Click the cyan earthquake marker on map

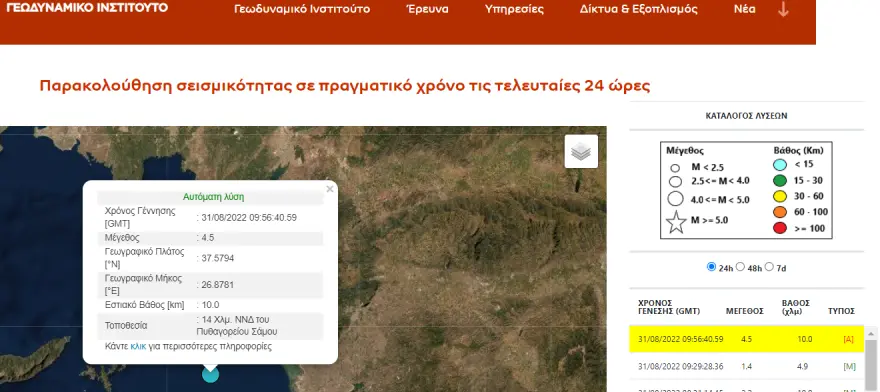(210, 374)
